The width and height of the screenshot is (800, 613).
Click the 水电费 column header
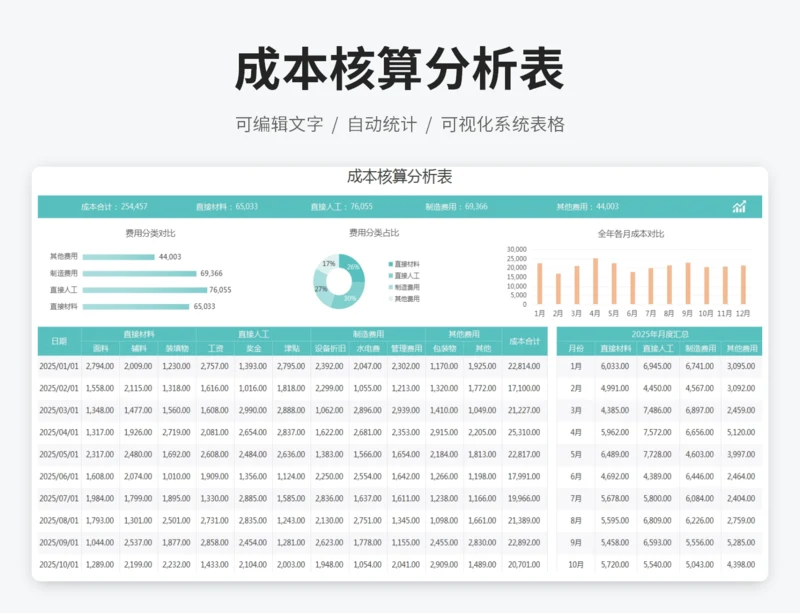point(368,349)
